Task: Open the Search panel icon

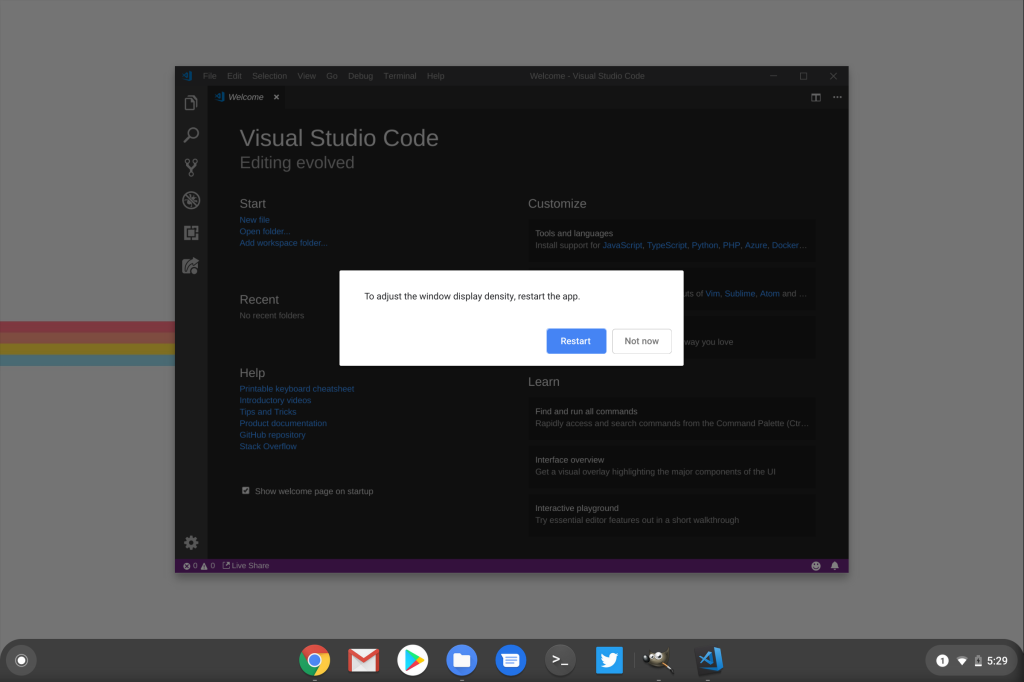Action: [x=191, y=135]
